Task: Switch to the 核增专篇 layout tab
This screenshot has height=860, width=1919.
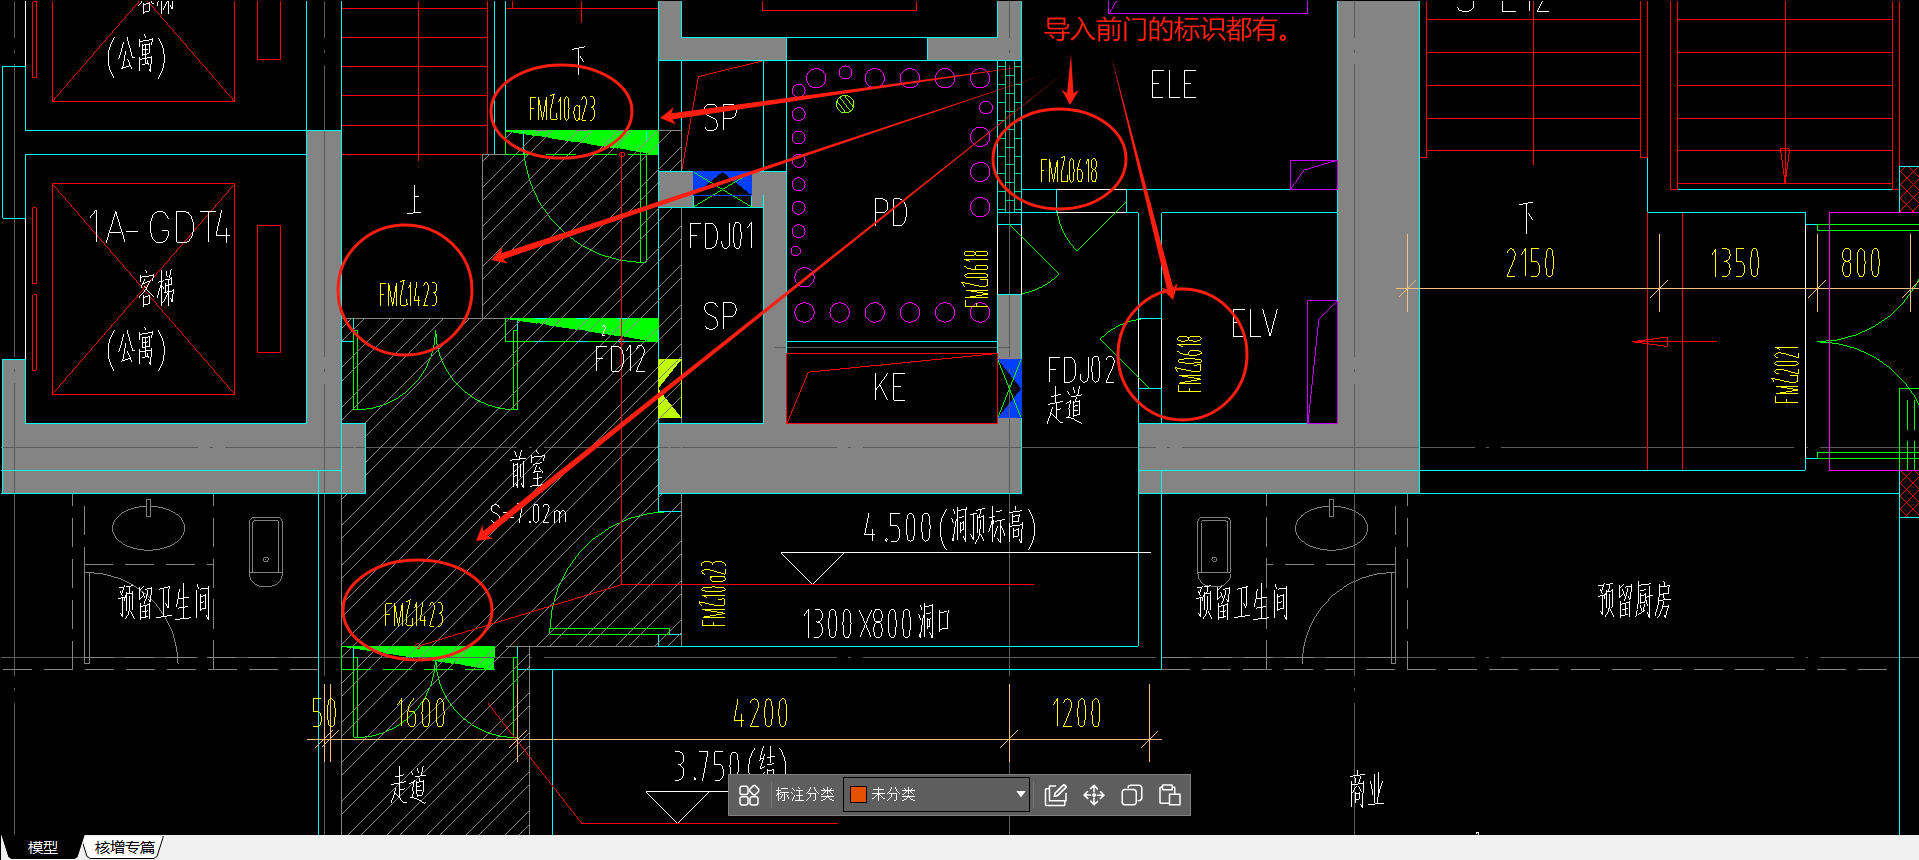Action: [125, 847]
